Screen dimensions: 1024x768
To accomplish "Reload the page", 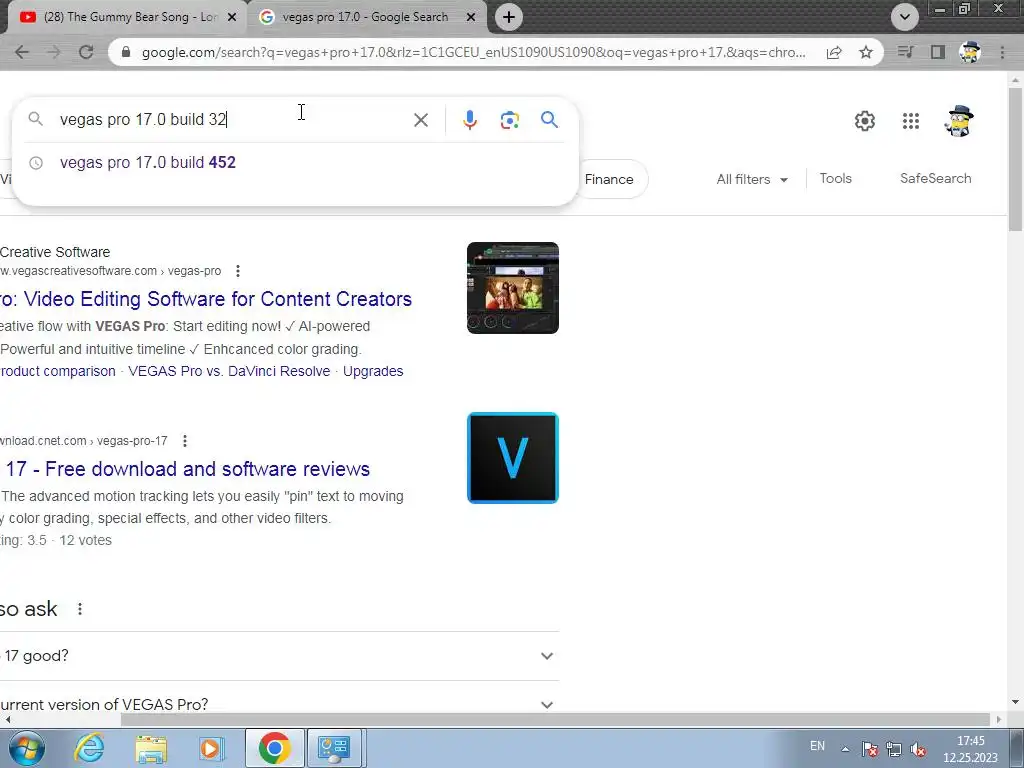I will point(86,52).
